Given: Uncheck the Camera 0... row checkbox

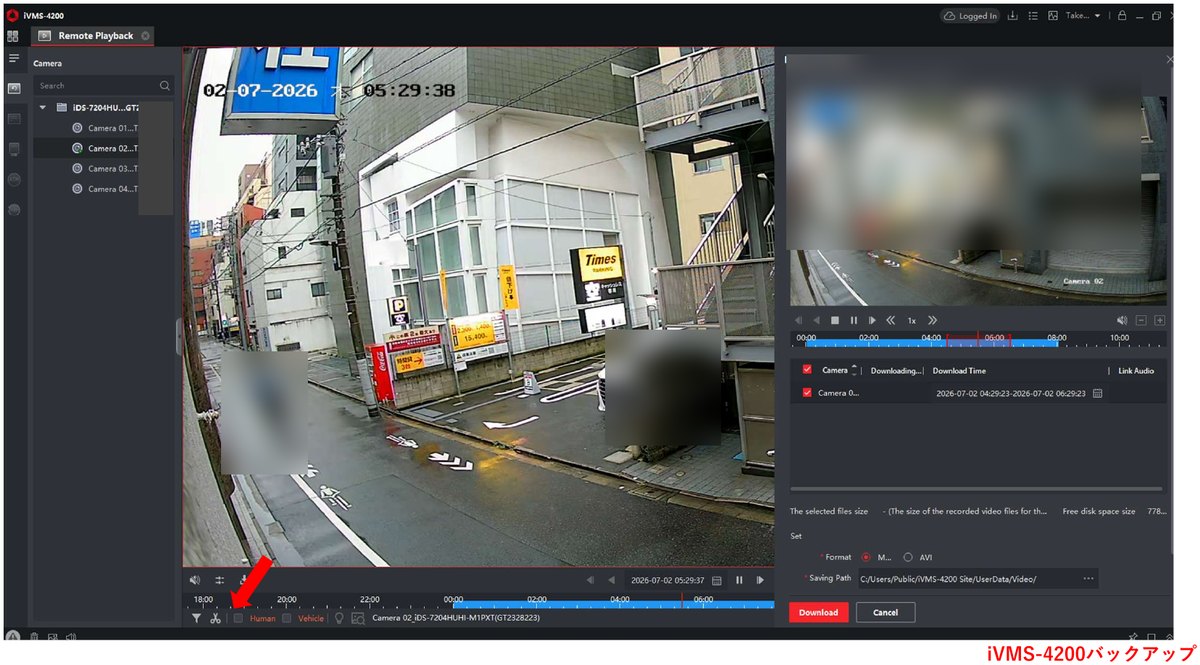Looking at the screenshot, I should tap(807, 393).
